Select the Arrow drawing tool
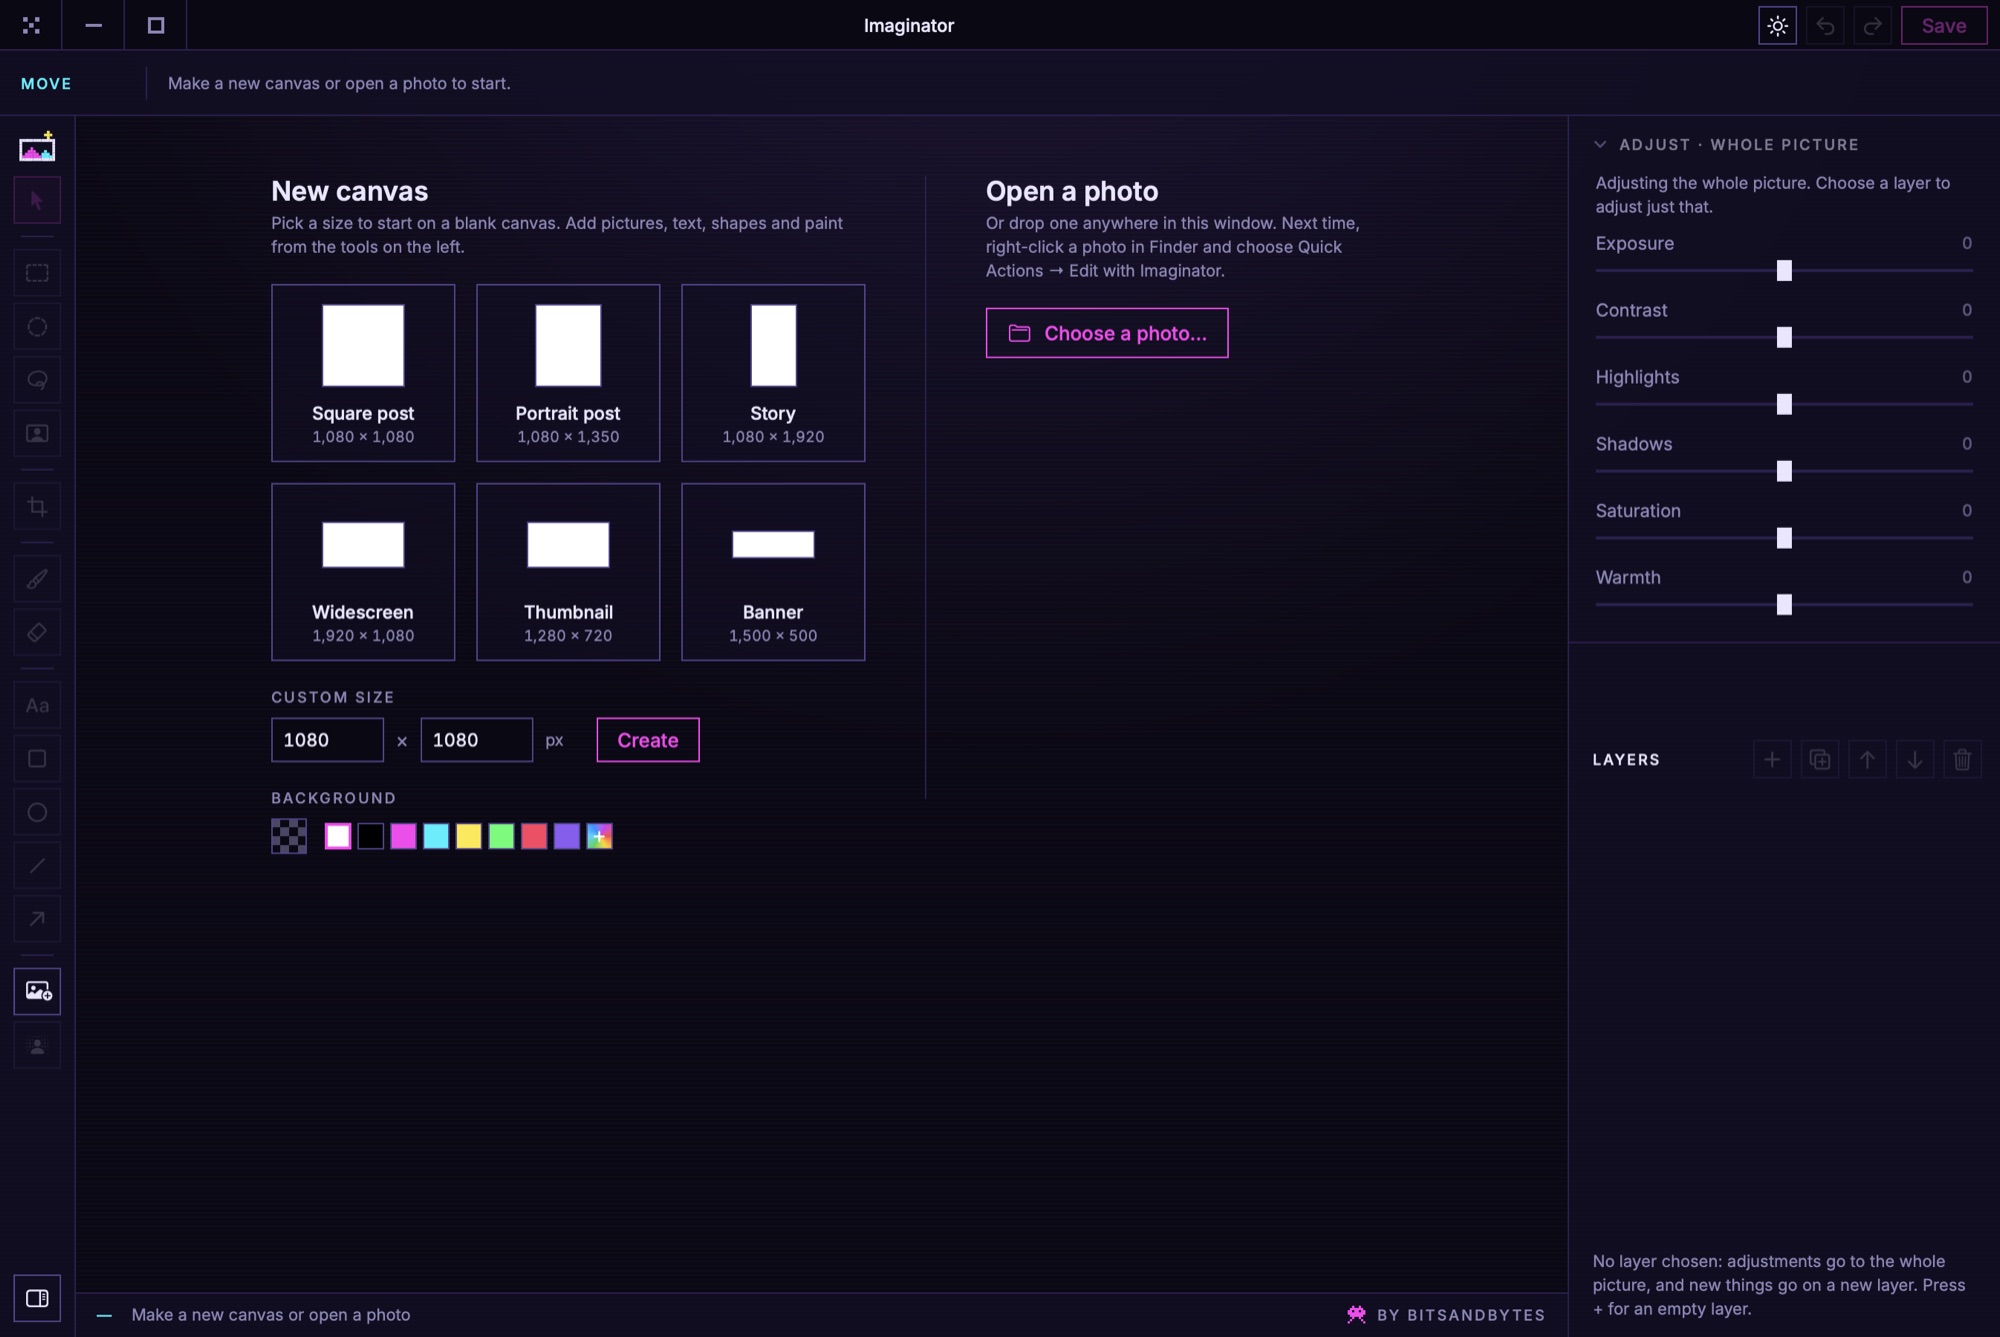Screen dimensions: 2000x1337 [x=37, y=919]
